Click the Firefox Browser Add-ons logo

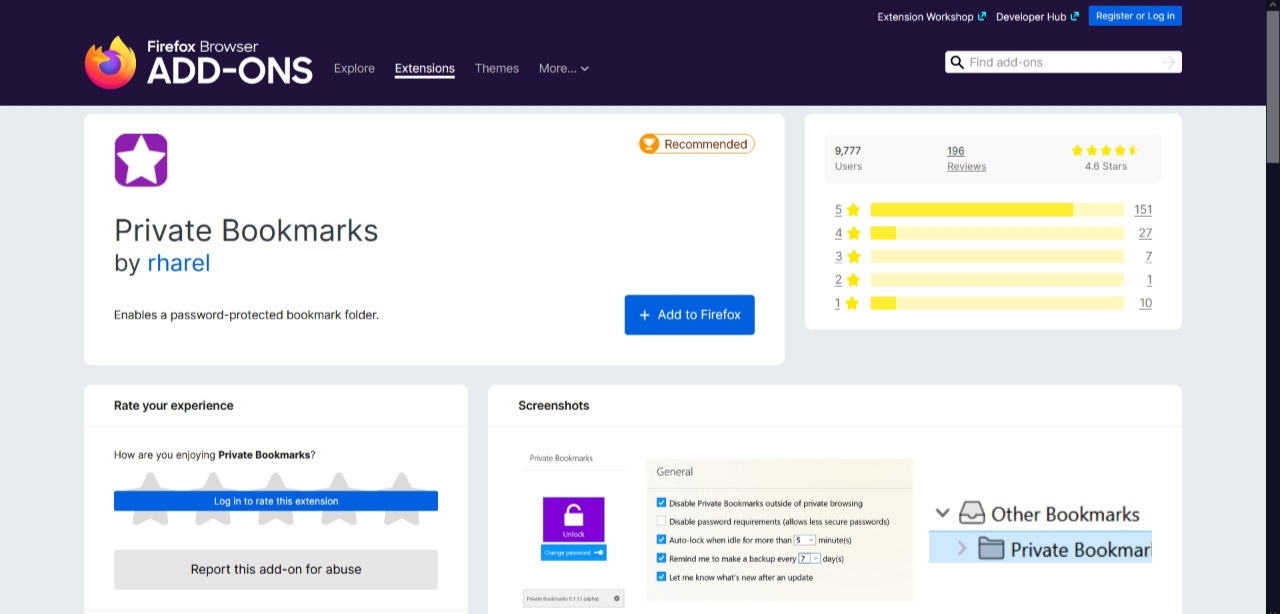tap(198, 62)
